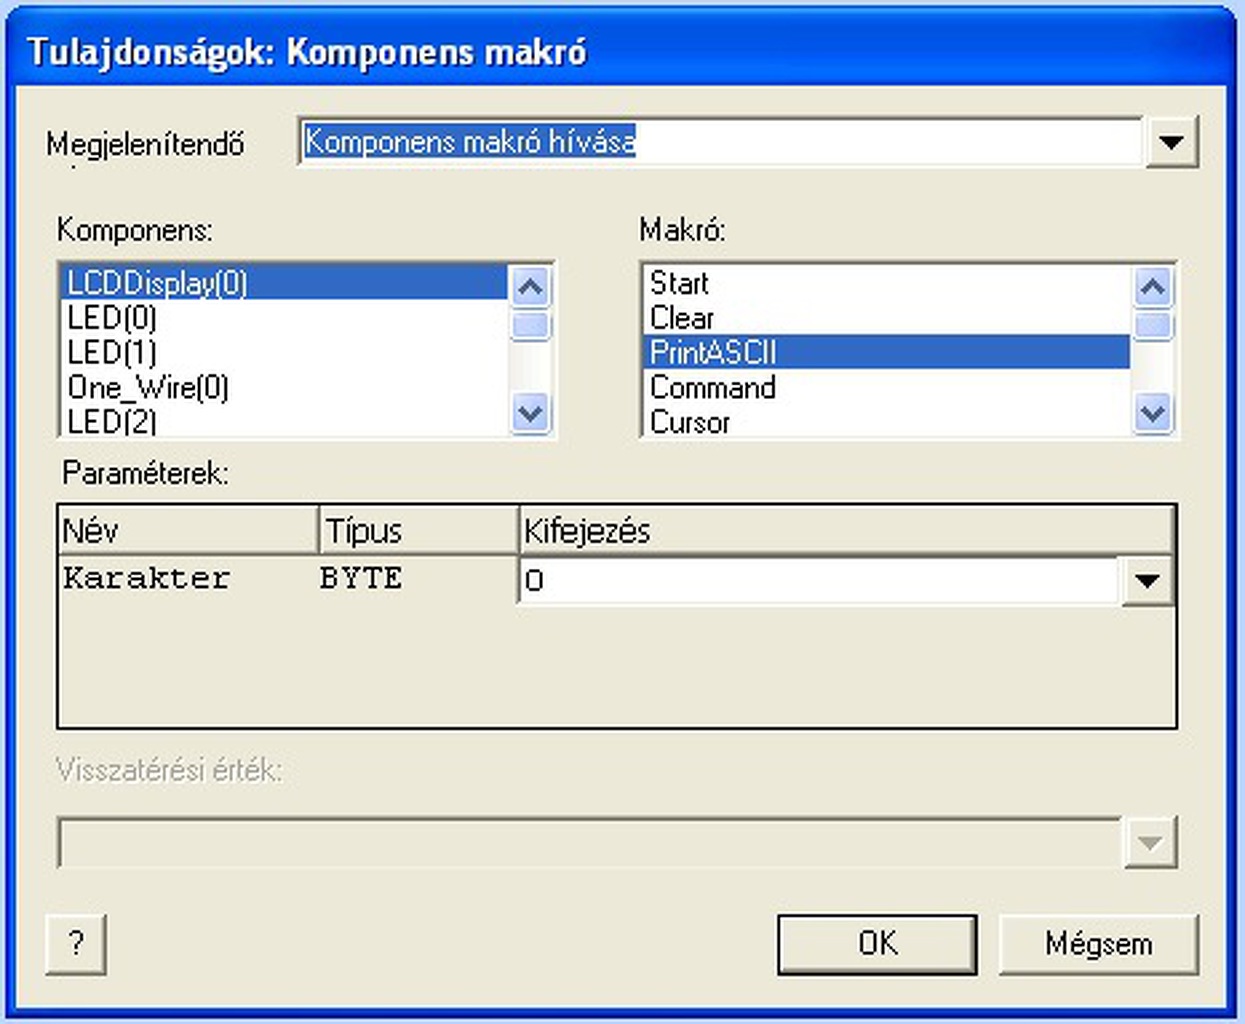Select LCDDisplay(0) in the Komponens list
This screenshot has width=1245, height=1024.
pyautogui.click(x=285, y=283)
